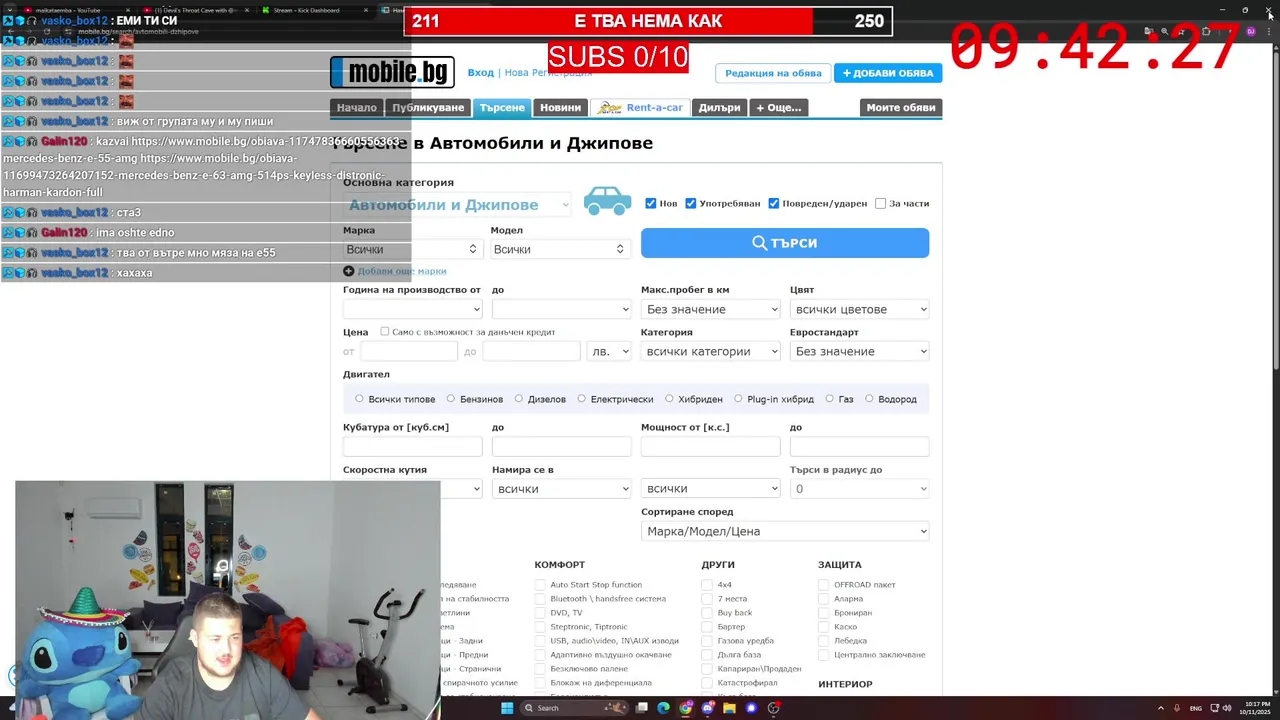Click the ENG language indicator
This screenshot has width=1280, height=720.
pos(1195,708)
